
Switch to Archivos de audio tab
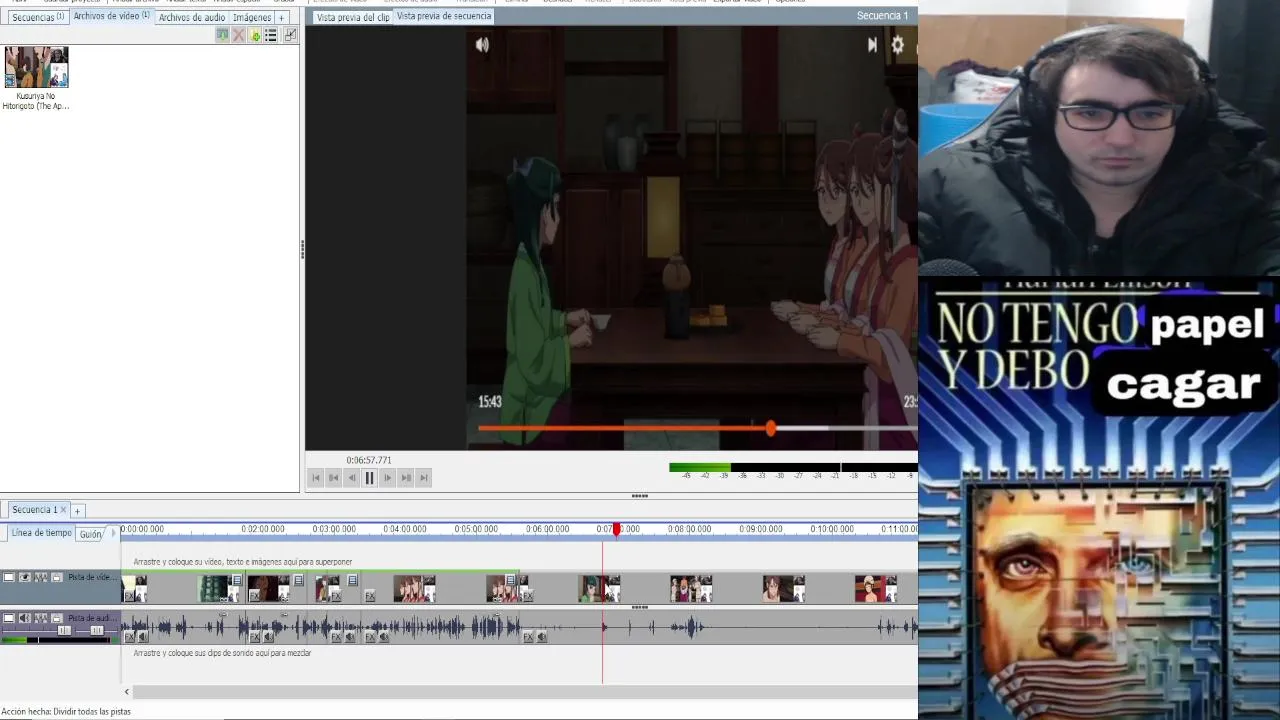(x=192, y=17)
